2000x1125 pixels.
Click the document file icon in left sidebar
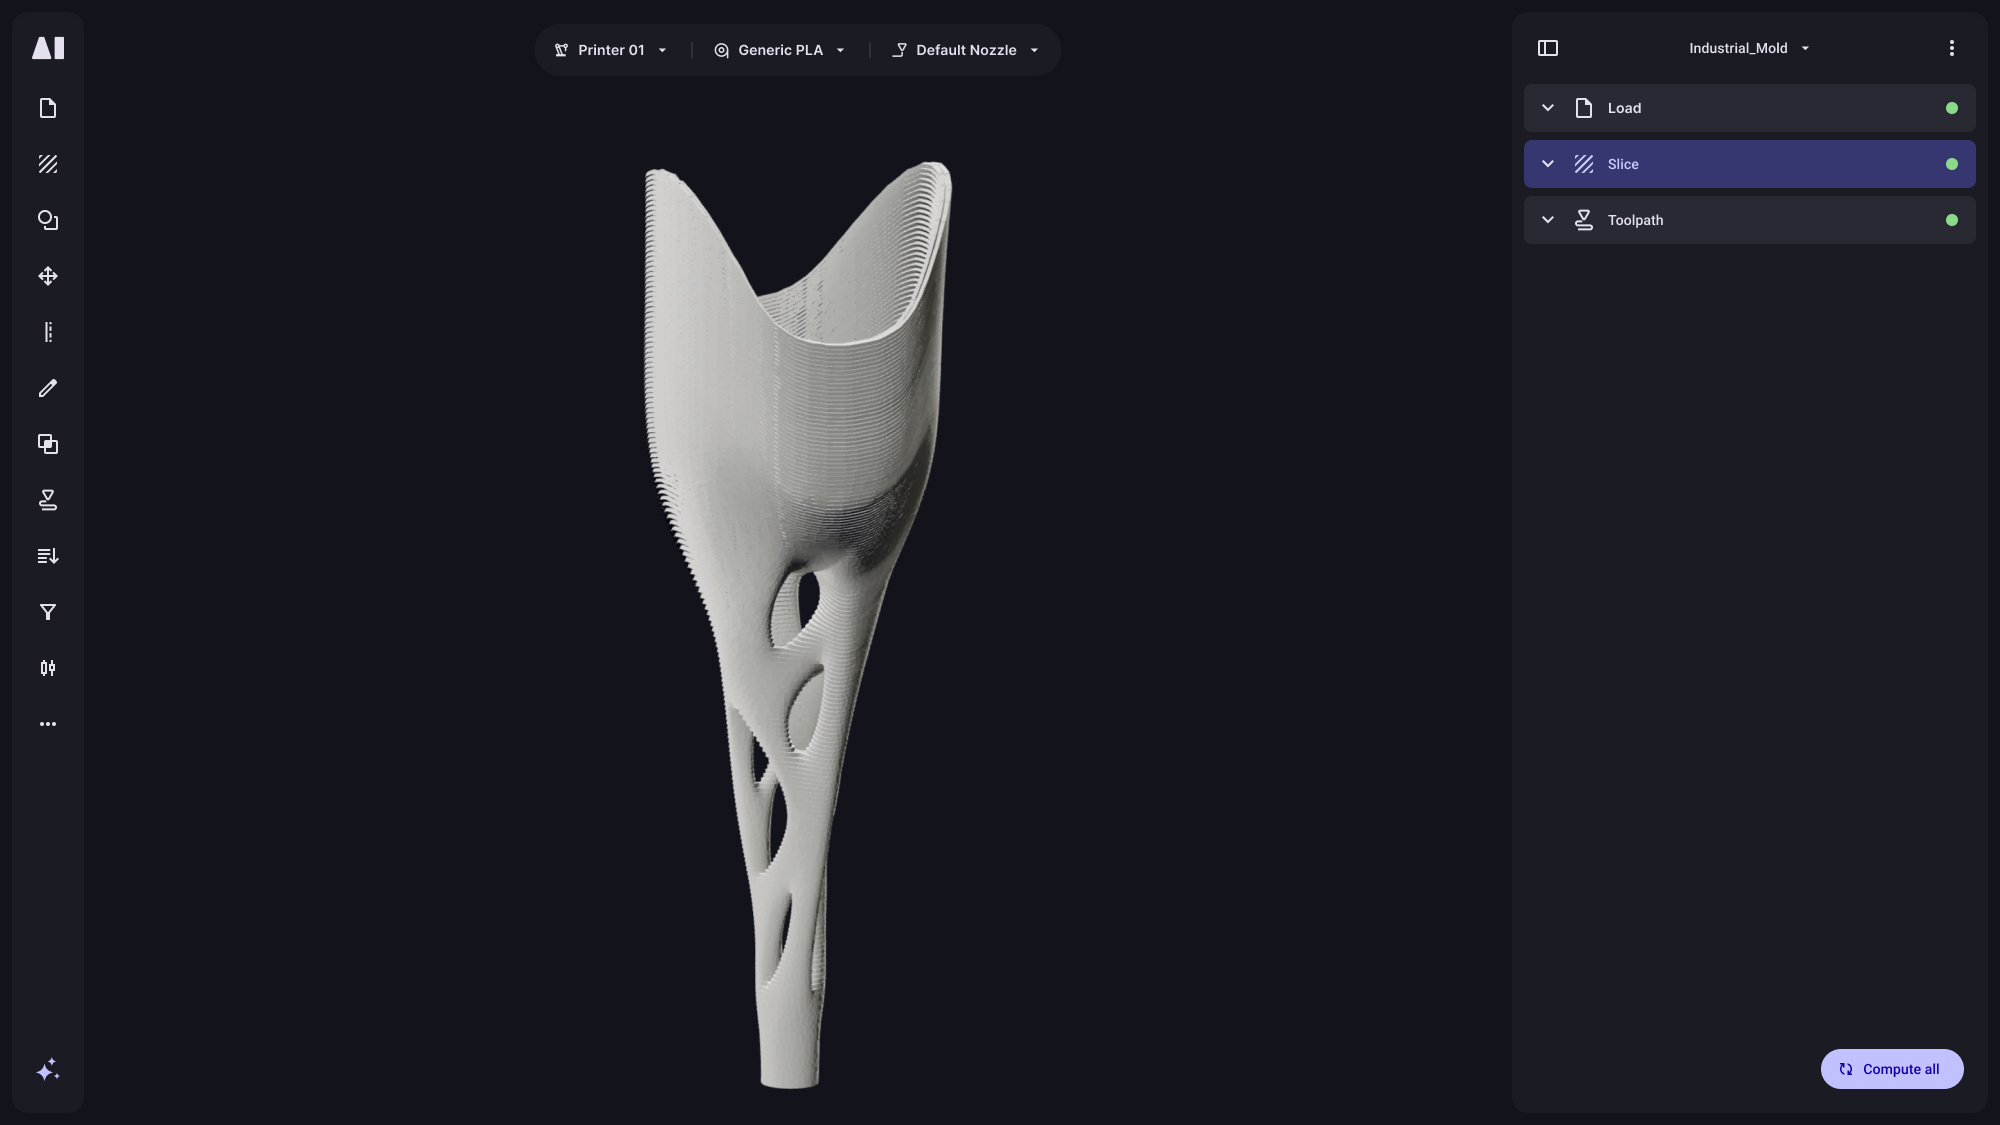[x=48, y=108]
